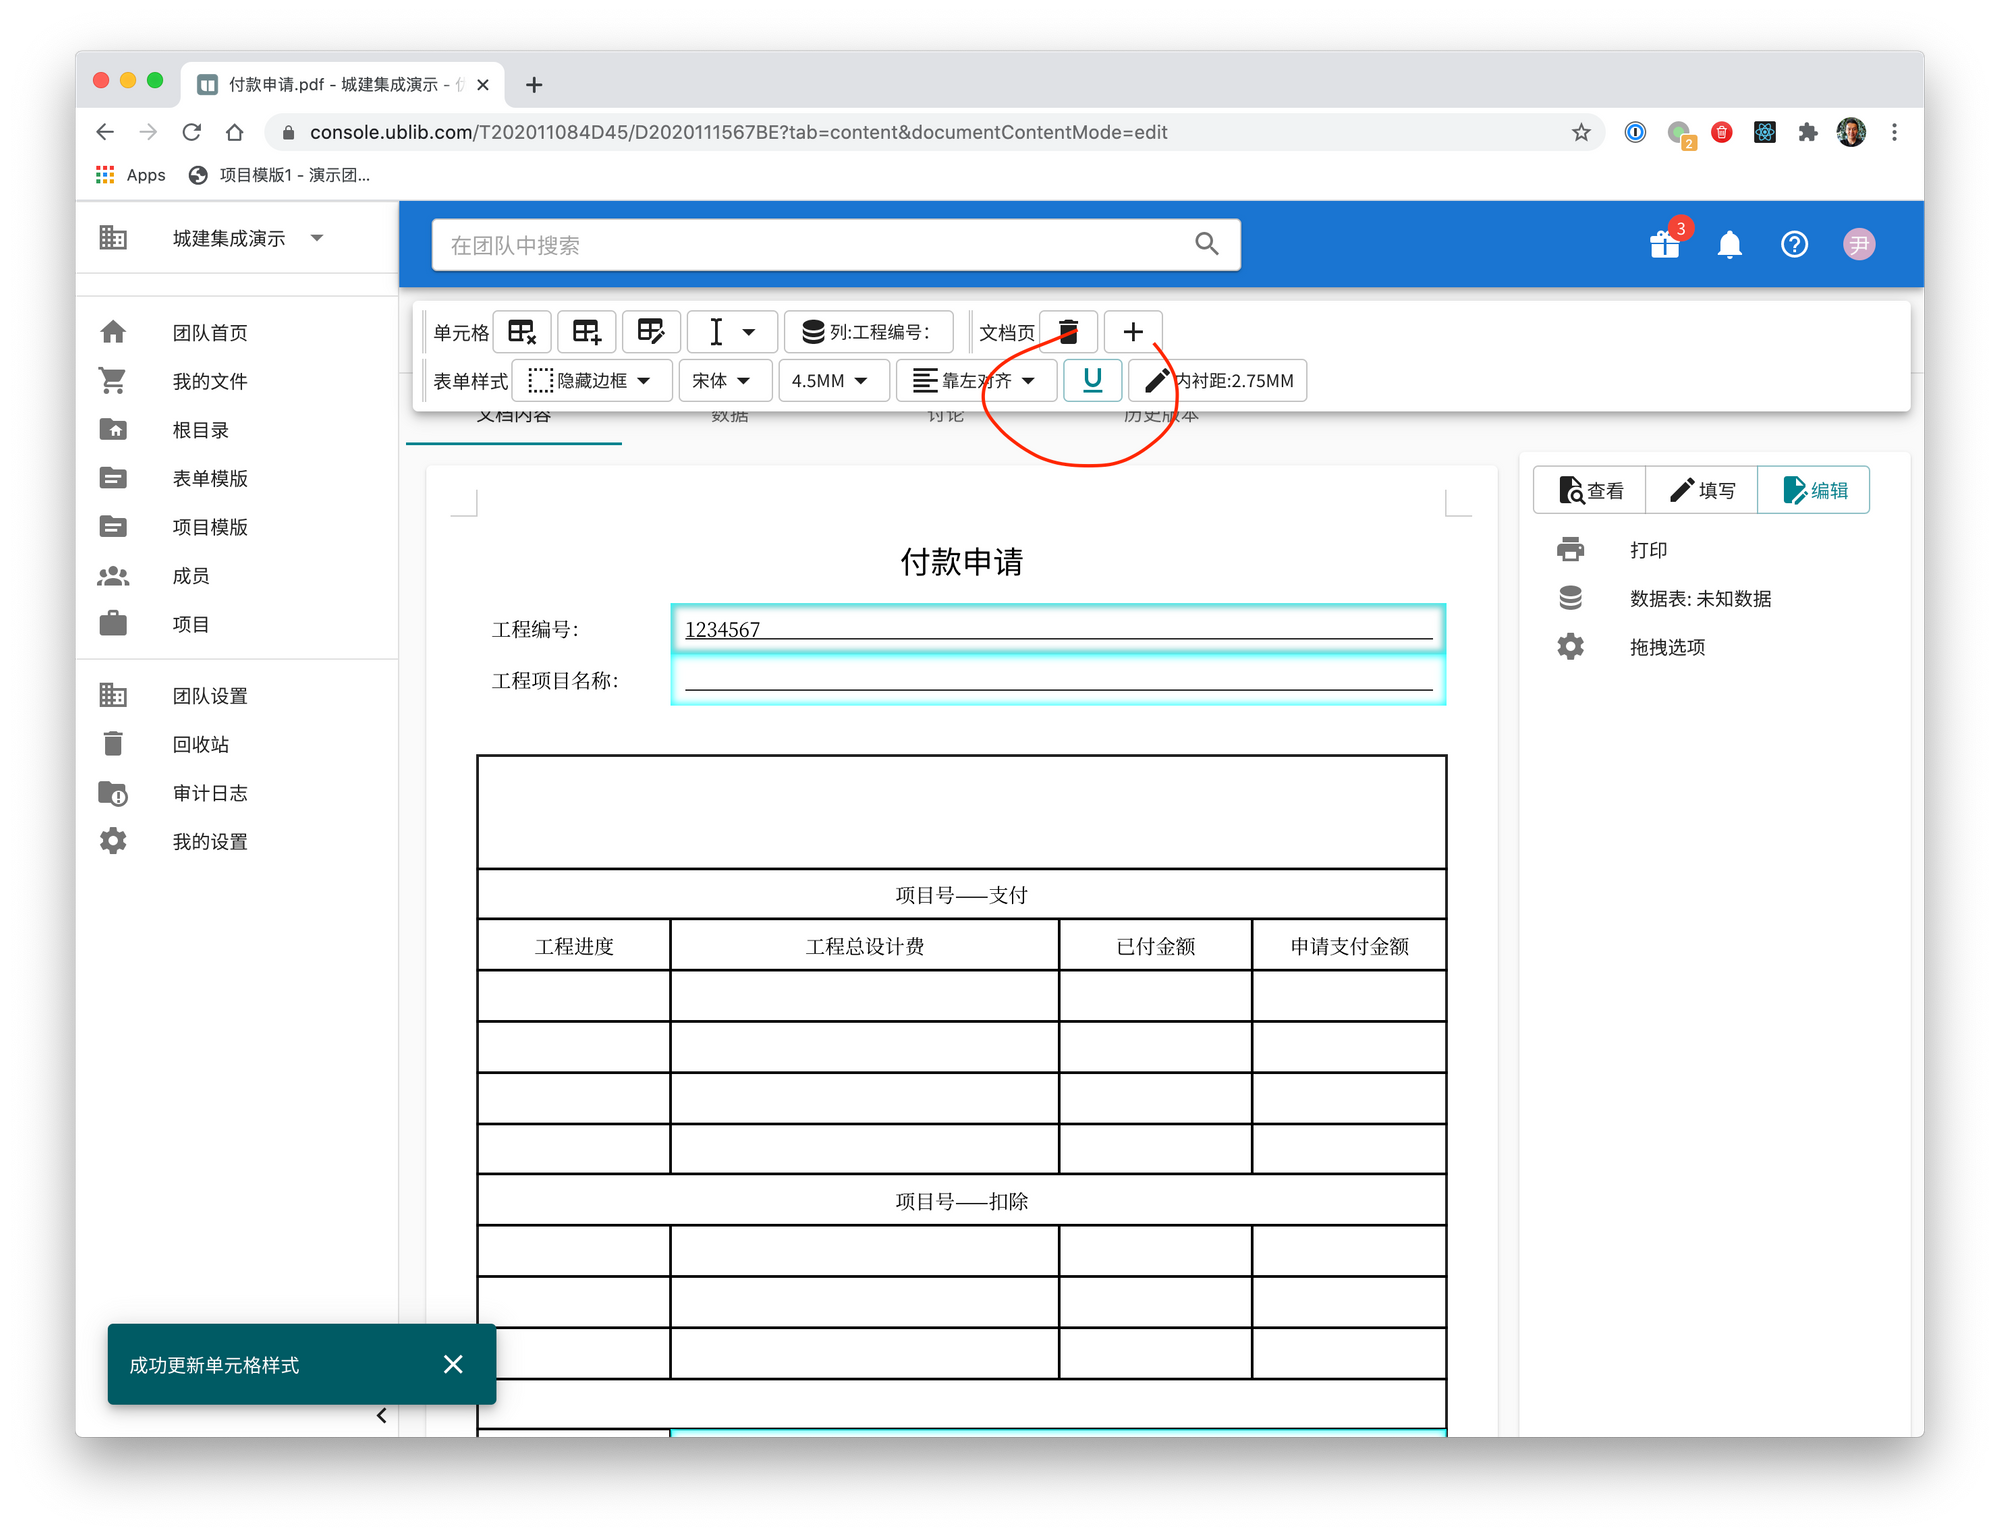This screenshot has width=2000, height=1537.
Task: Click the 打印 print option
Action: pyautogui.click(x=1648, y=551)
